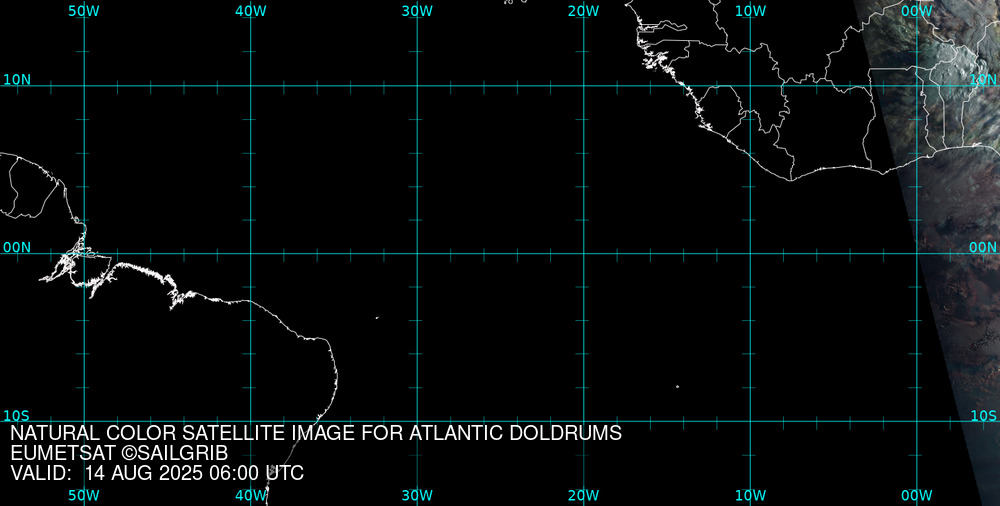Click the 'NATURAL COLOR SATELLITE IMAGE FOR ATLANTIC DOLDRUMS' title
Screen dimensions: 1000x506
pyautogui.click(x=316, y=433)
